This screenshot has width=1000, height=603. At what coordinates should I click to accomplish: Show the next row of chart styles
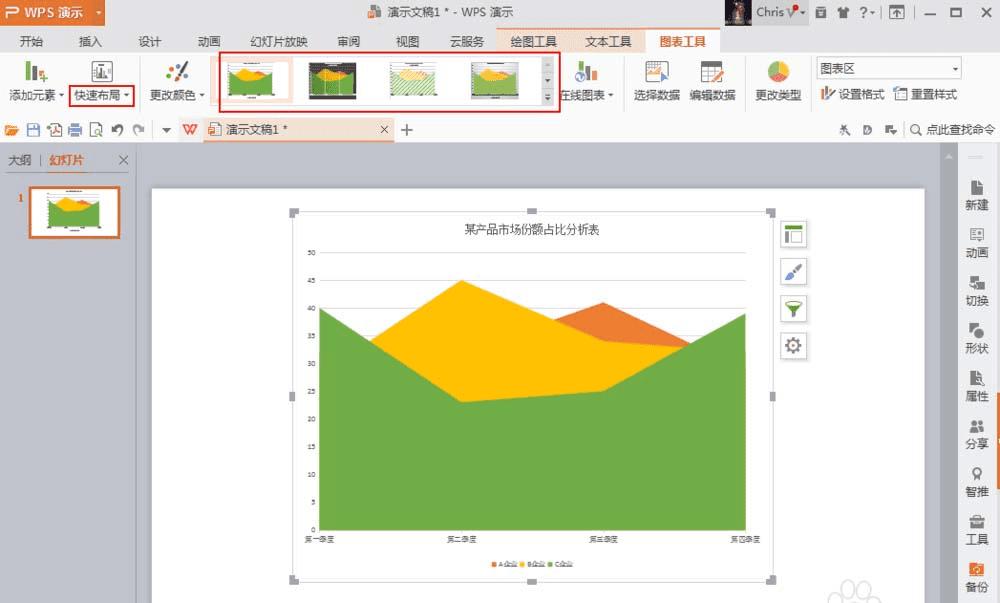click(548, 80)
